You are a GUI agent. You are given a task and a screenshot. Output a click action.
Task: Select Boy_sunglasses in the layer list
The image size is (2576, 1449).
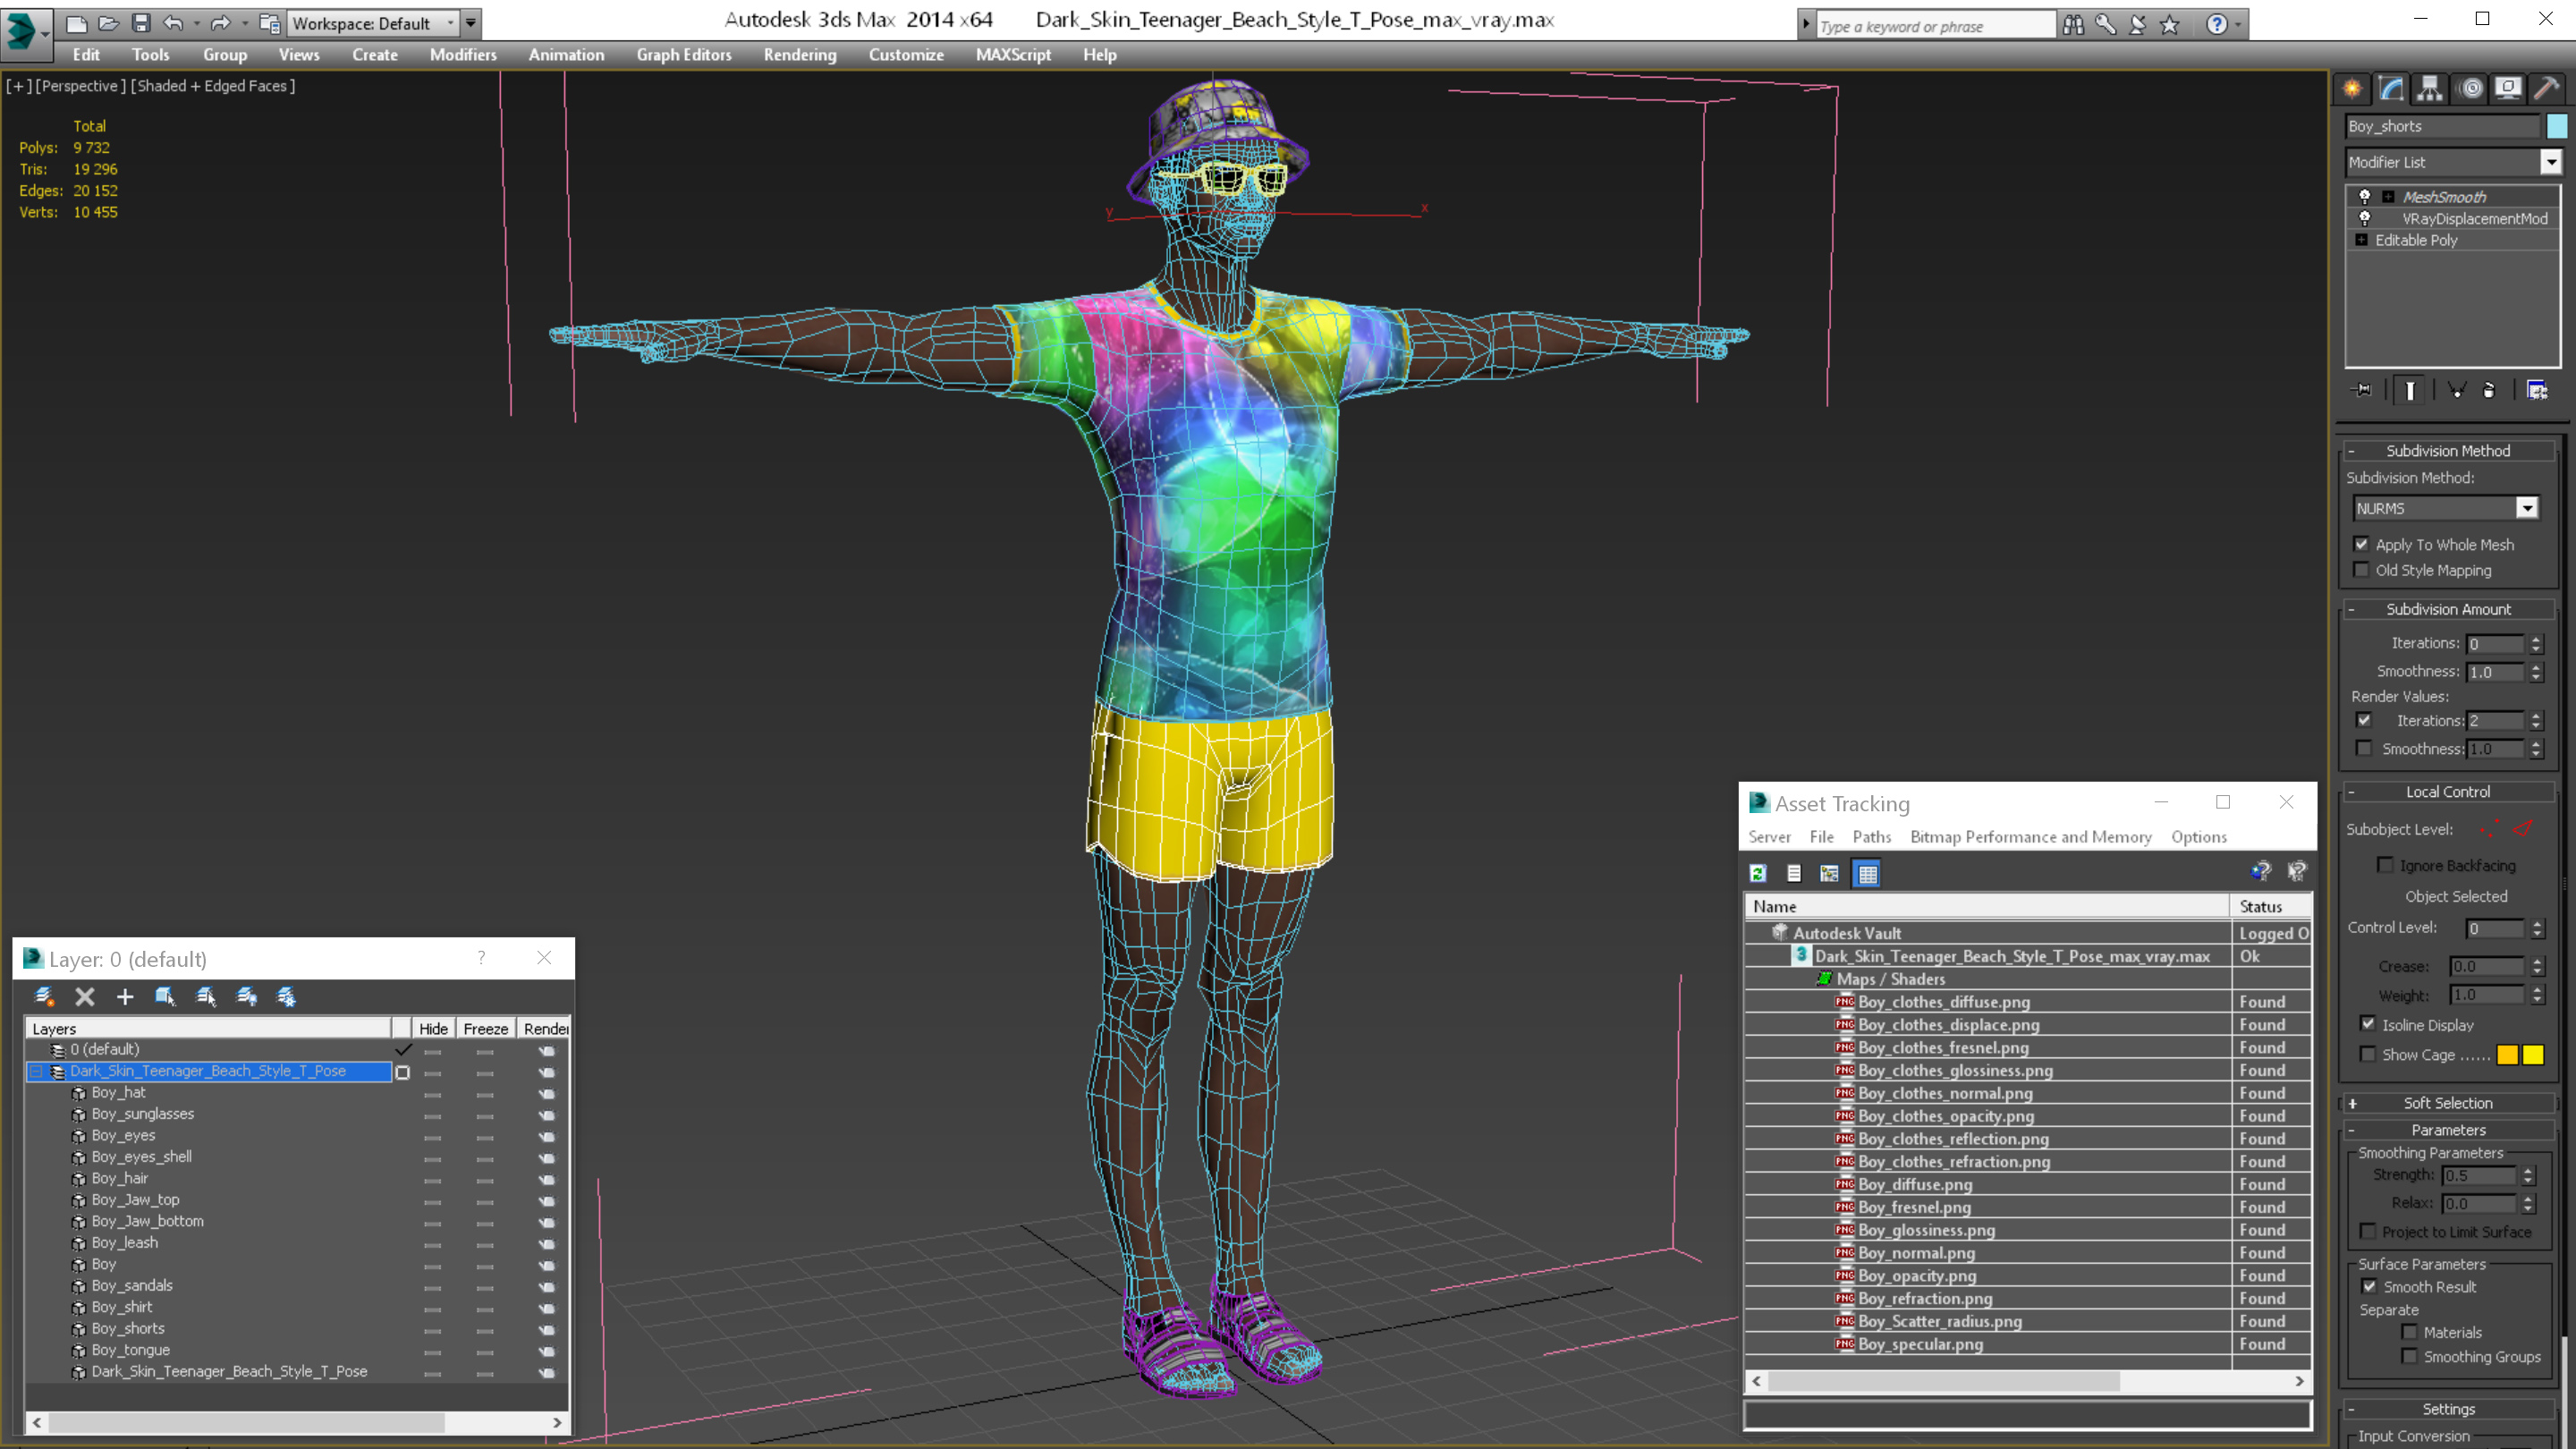point(143,1114)
